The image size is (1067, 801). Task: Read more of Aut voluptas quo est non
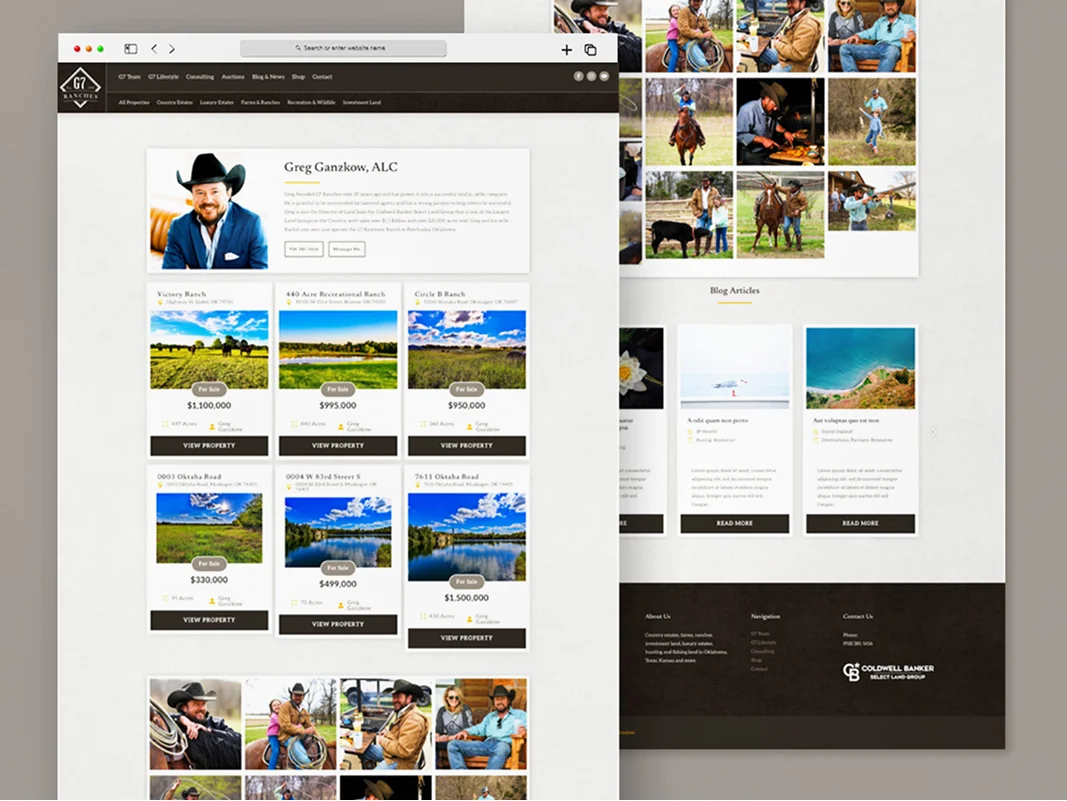pyautogui.click(x=861, y=523)
